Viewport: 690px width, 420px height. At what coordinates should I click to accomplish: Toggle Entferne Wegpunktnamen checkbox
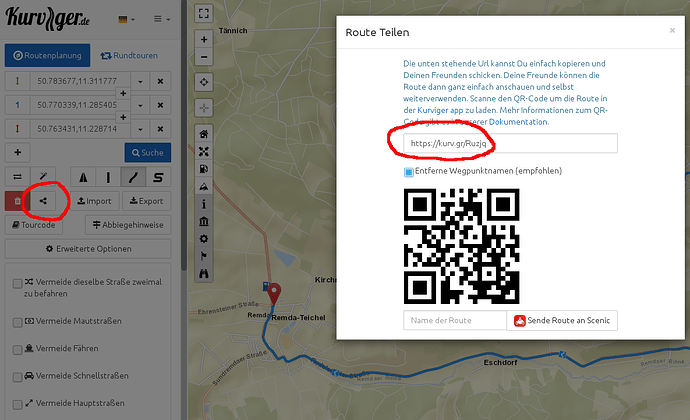pyautogui.click(x=408, y=172)
